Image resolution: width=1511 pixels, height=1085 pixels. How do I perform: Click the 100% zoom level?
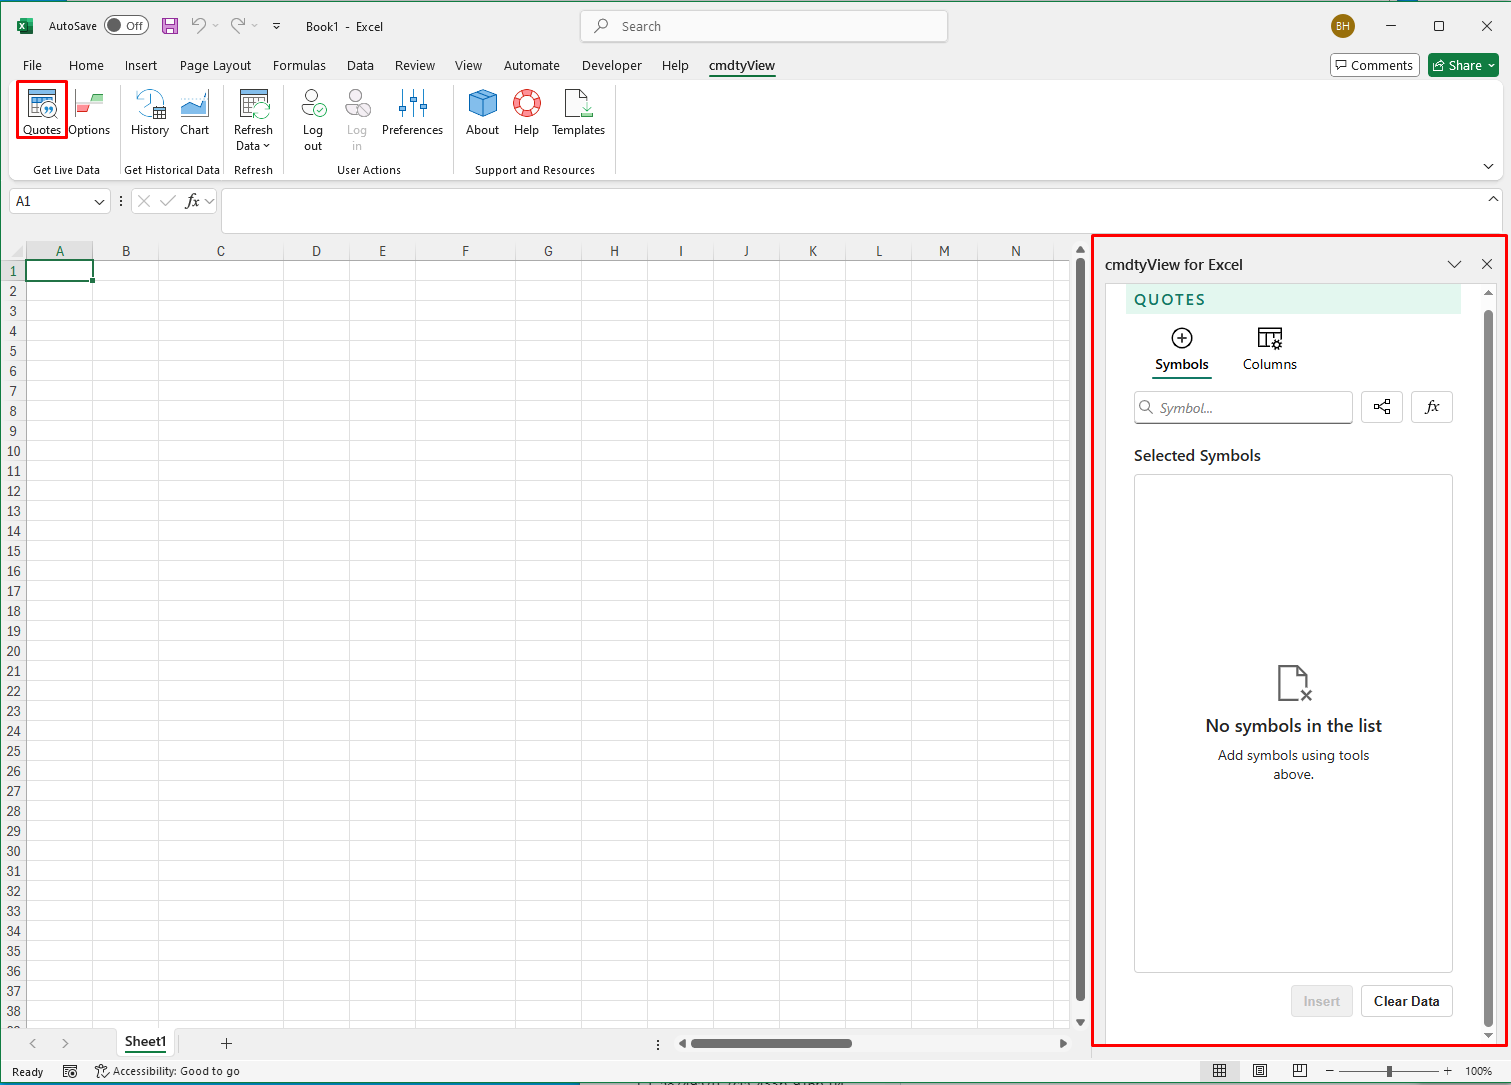coord(1479,1071)
